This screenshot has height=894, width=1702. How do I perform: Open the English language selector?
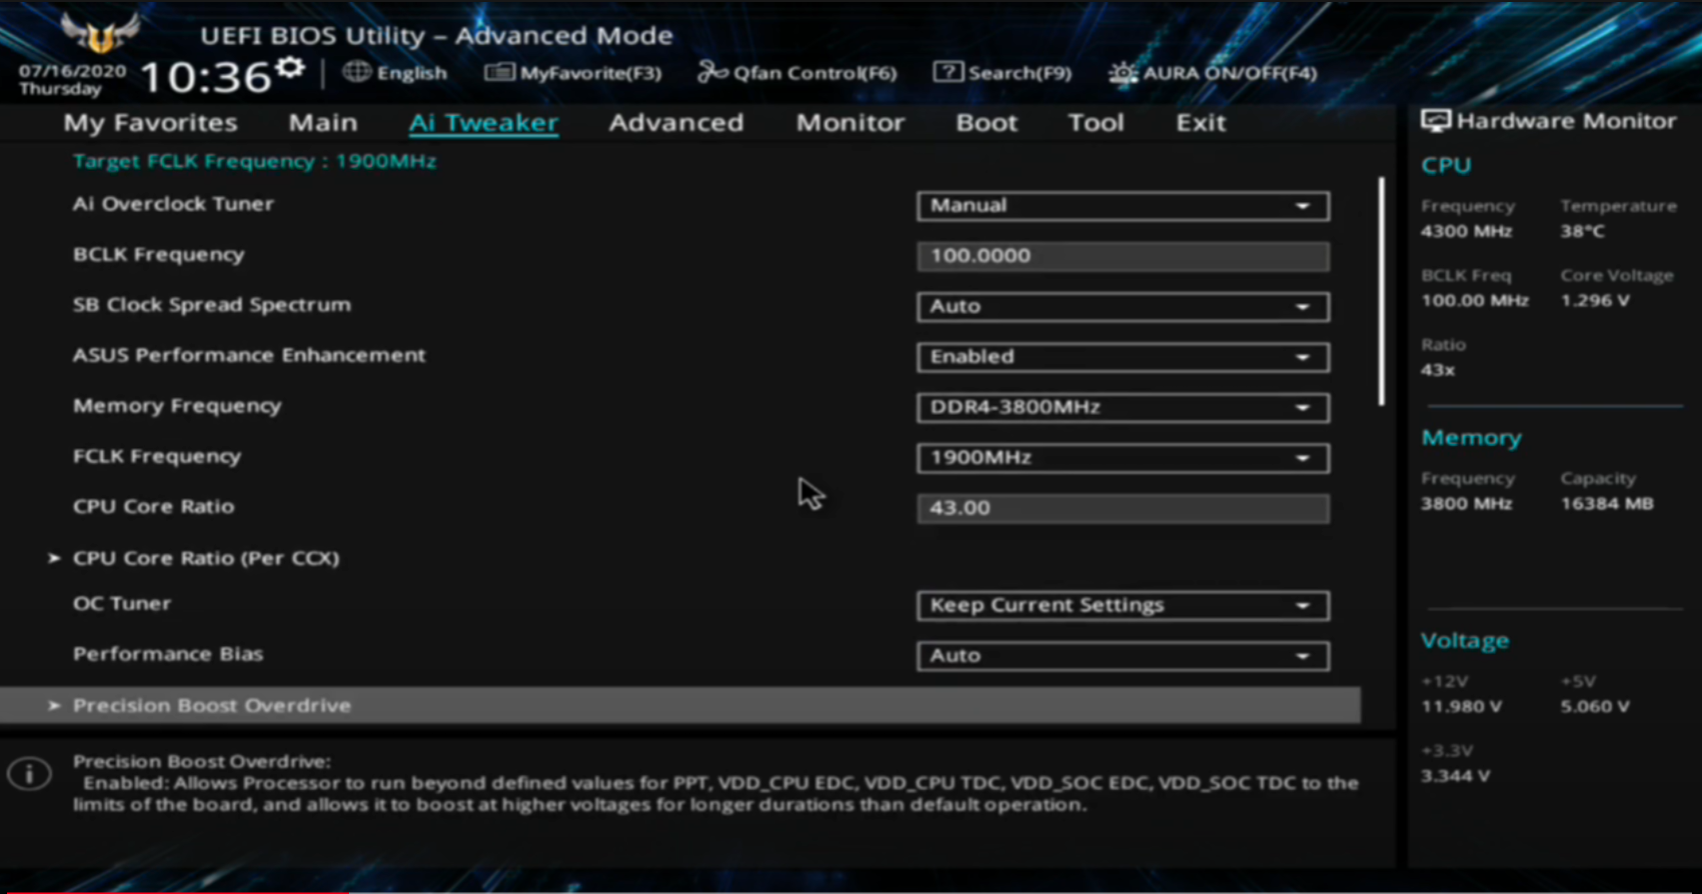click(395, 72)
